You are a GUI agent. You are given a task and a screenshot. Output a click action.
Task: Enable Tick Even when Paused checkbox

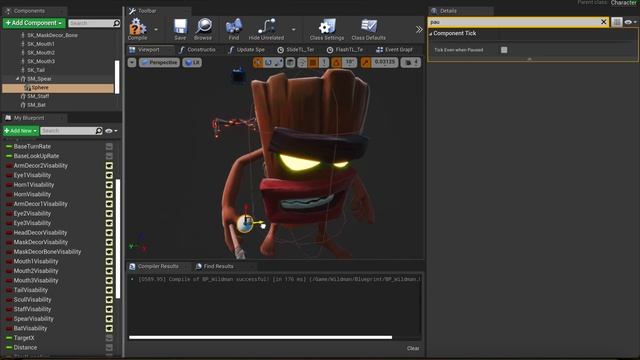tap(504, 50)
